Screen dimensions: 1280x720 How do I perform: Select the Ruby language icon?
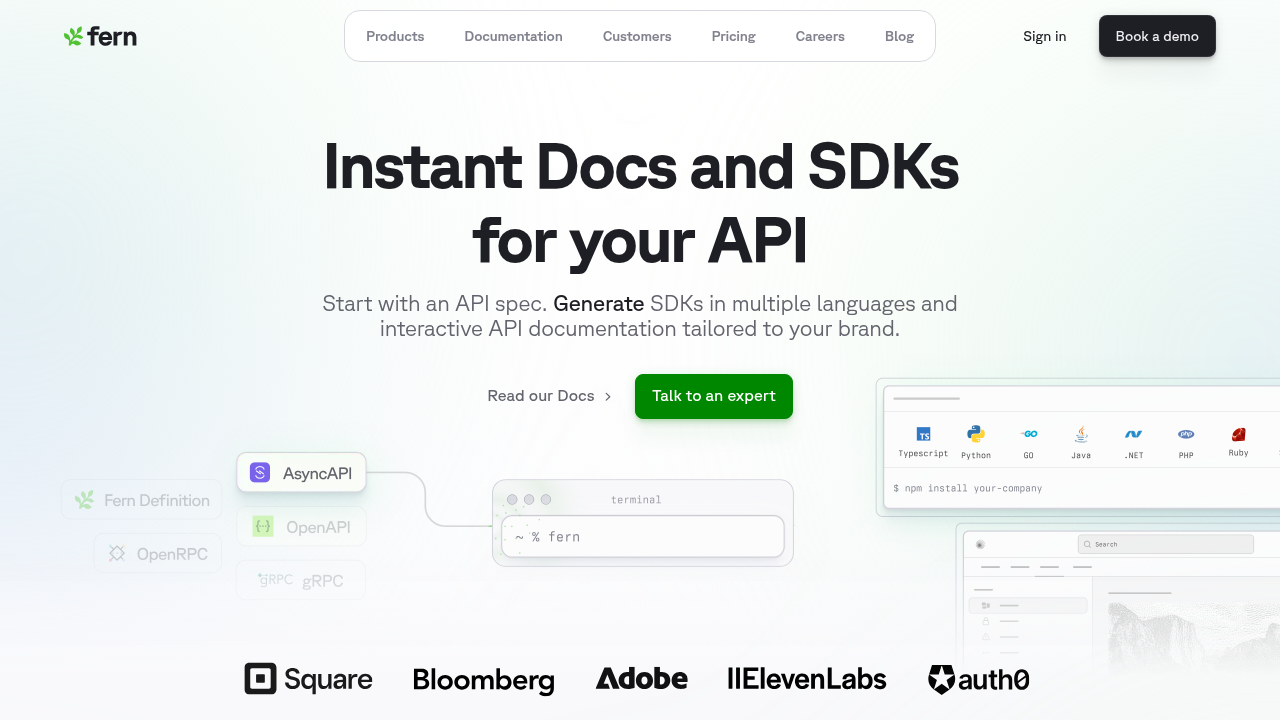pyautogui.click(x=1238, y=434)
